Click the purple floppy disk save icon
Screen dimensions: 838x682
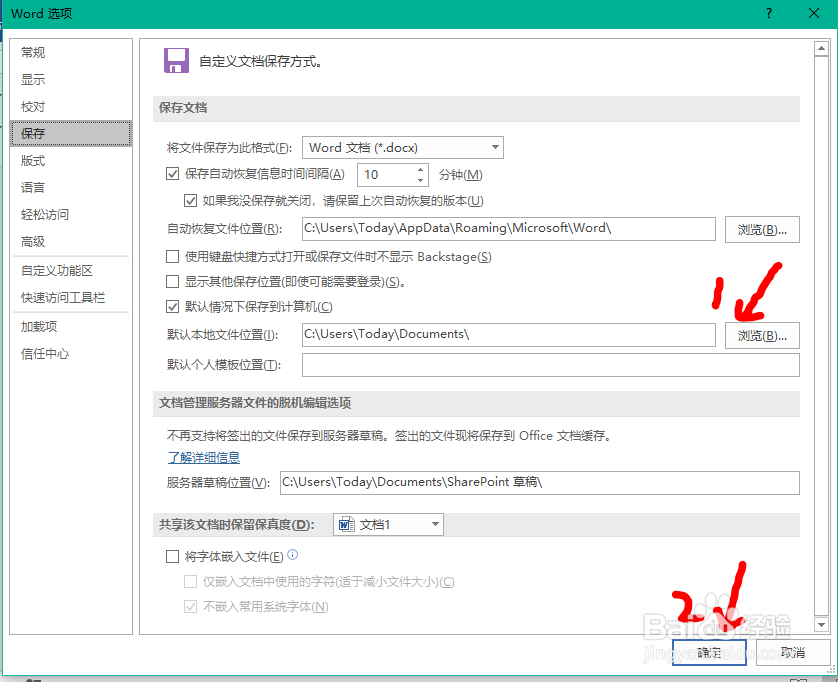(176, 60)
